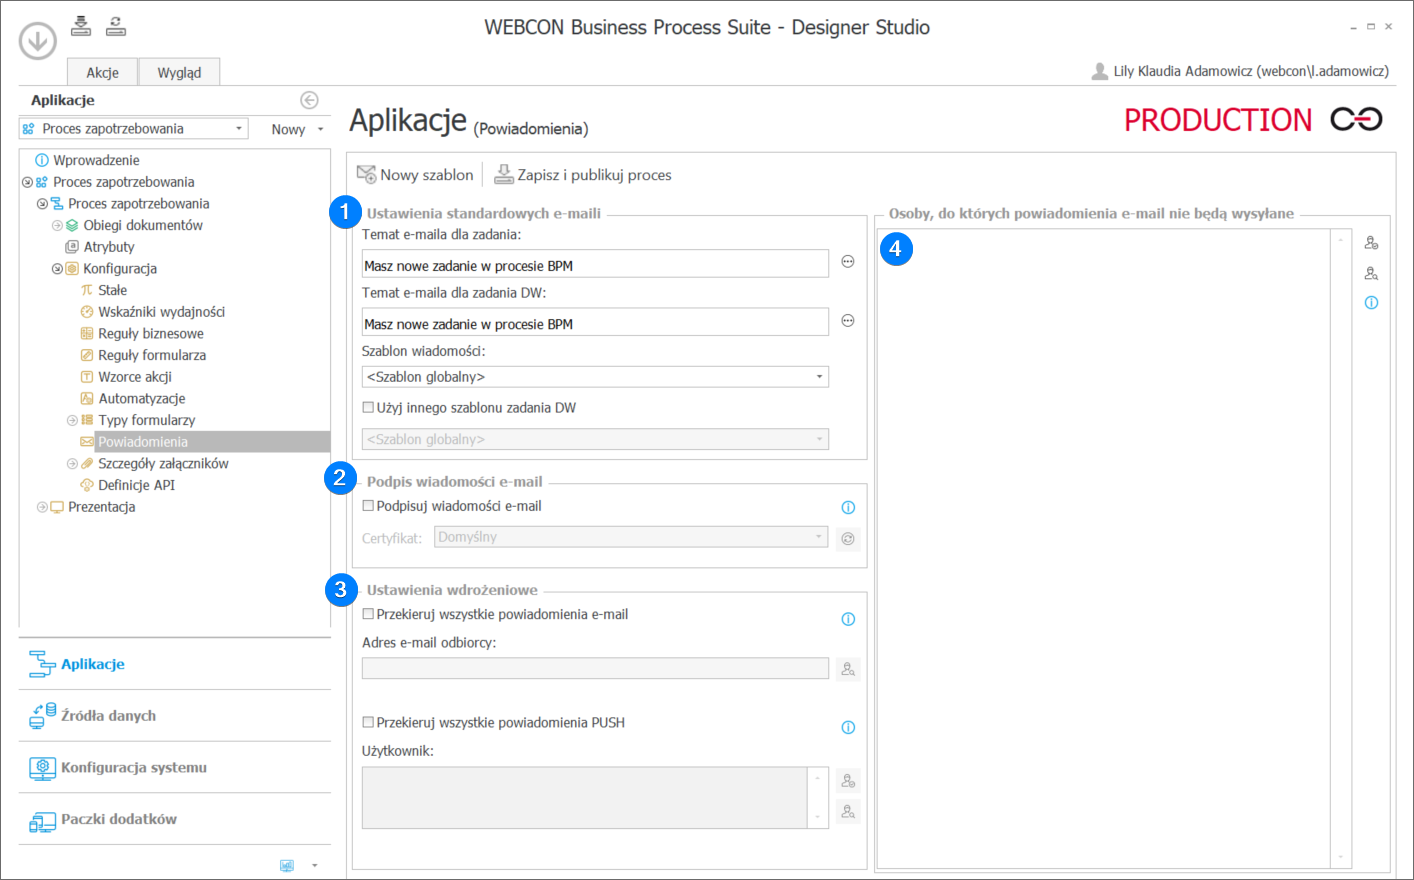Click the round download arrow application button

pos(38,41)
